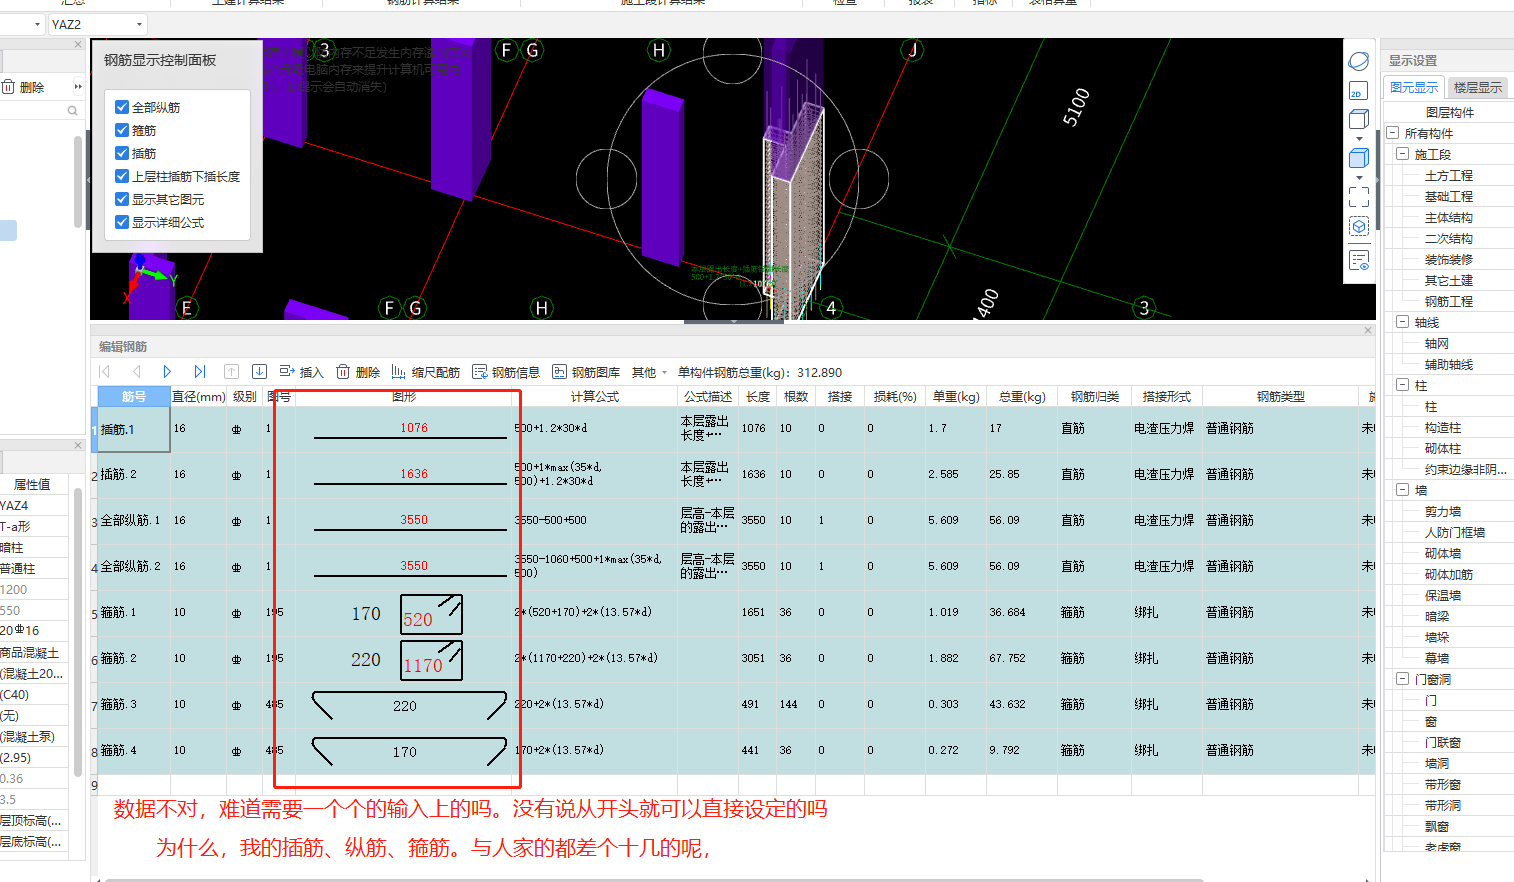1514x882 pixels.
Task: Select 土方工程 in display tree
Action: point(1449,175)
